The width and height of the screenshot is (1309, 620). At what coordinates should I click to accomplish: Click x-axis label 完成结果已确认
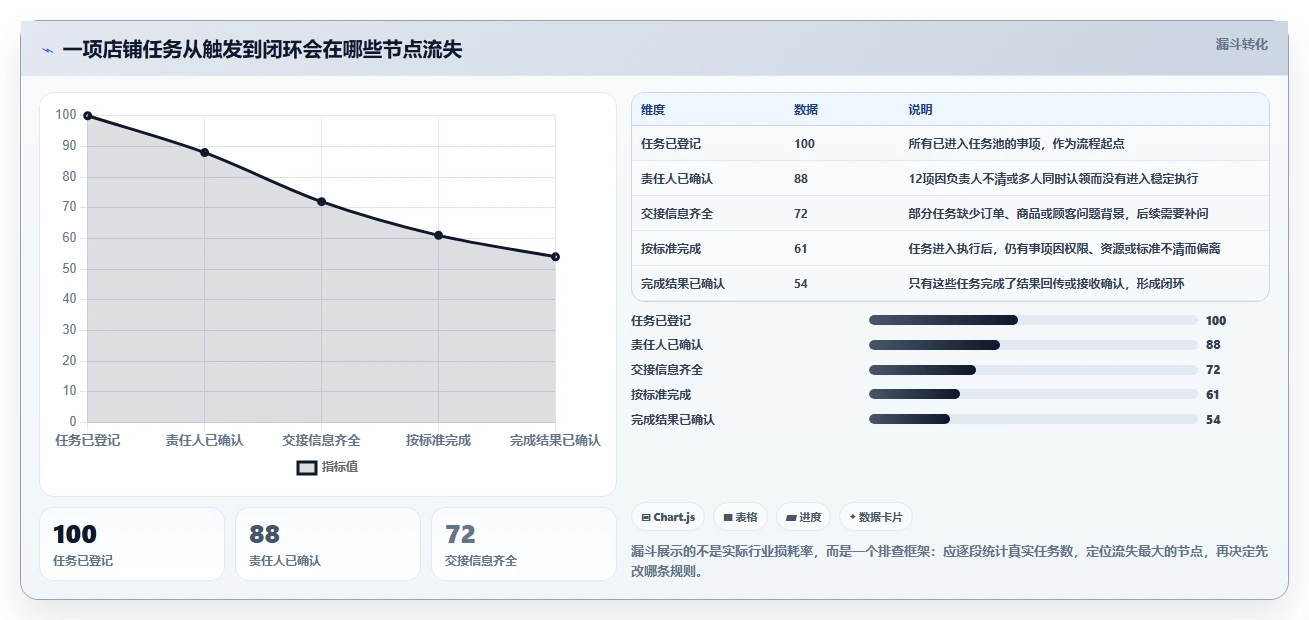555,440
